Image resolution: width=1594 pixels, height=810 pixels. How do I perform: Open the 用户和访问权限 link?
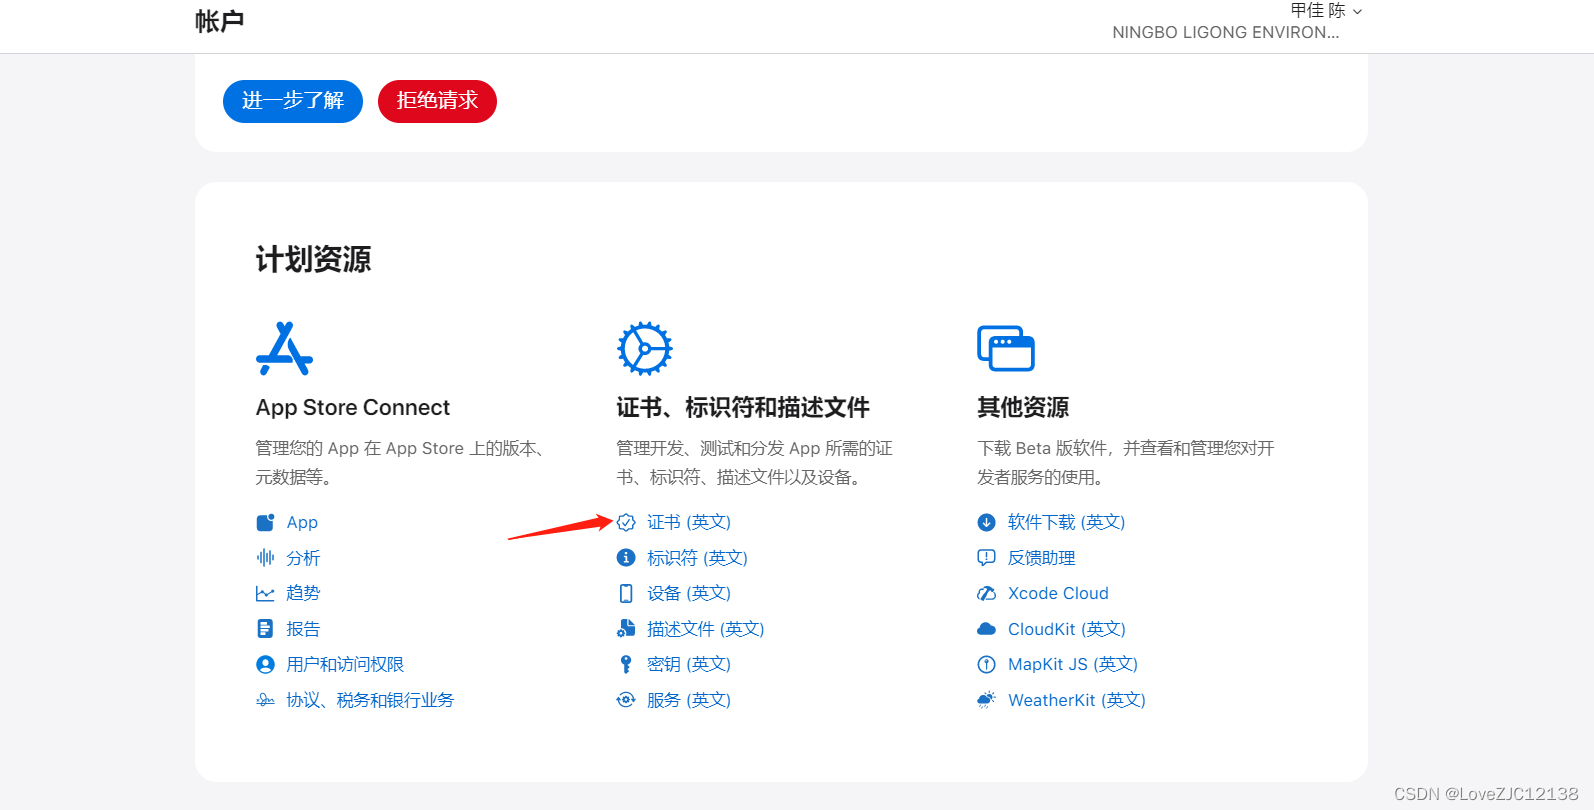click(345, 664)
